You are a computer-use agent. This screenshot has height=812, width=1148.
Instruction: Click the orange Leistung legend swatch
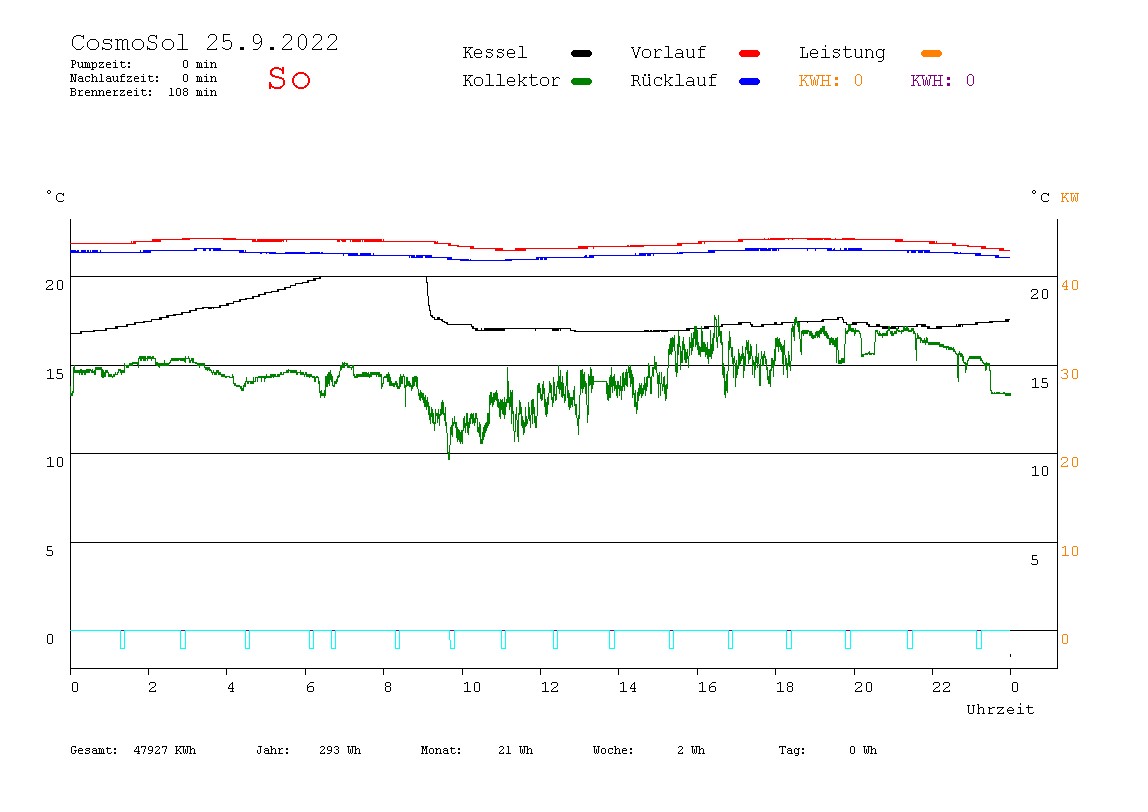[931, 53]
